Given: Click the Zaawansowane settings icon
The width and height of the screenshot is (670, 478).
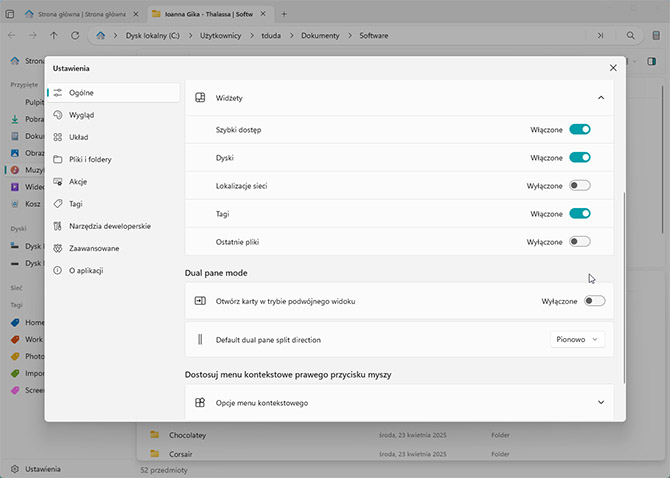Looking at the screenshot, I should click(x=59, y=248).
